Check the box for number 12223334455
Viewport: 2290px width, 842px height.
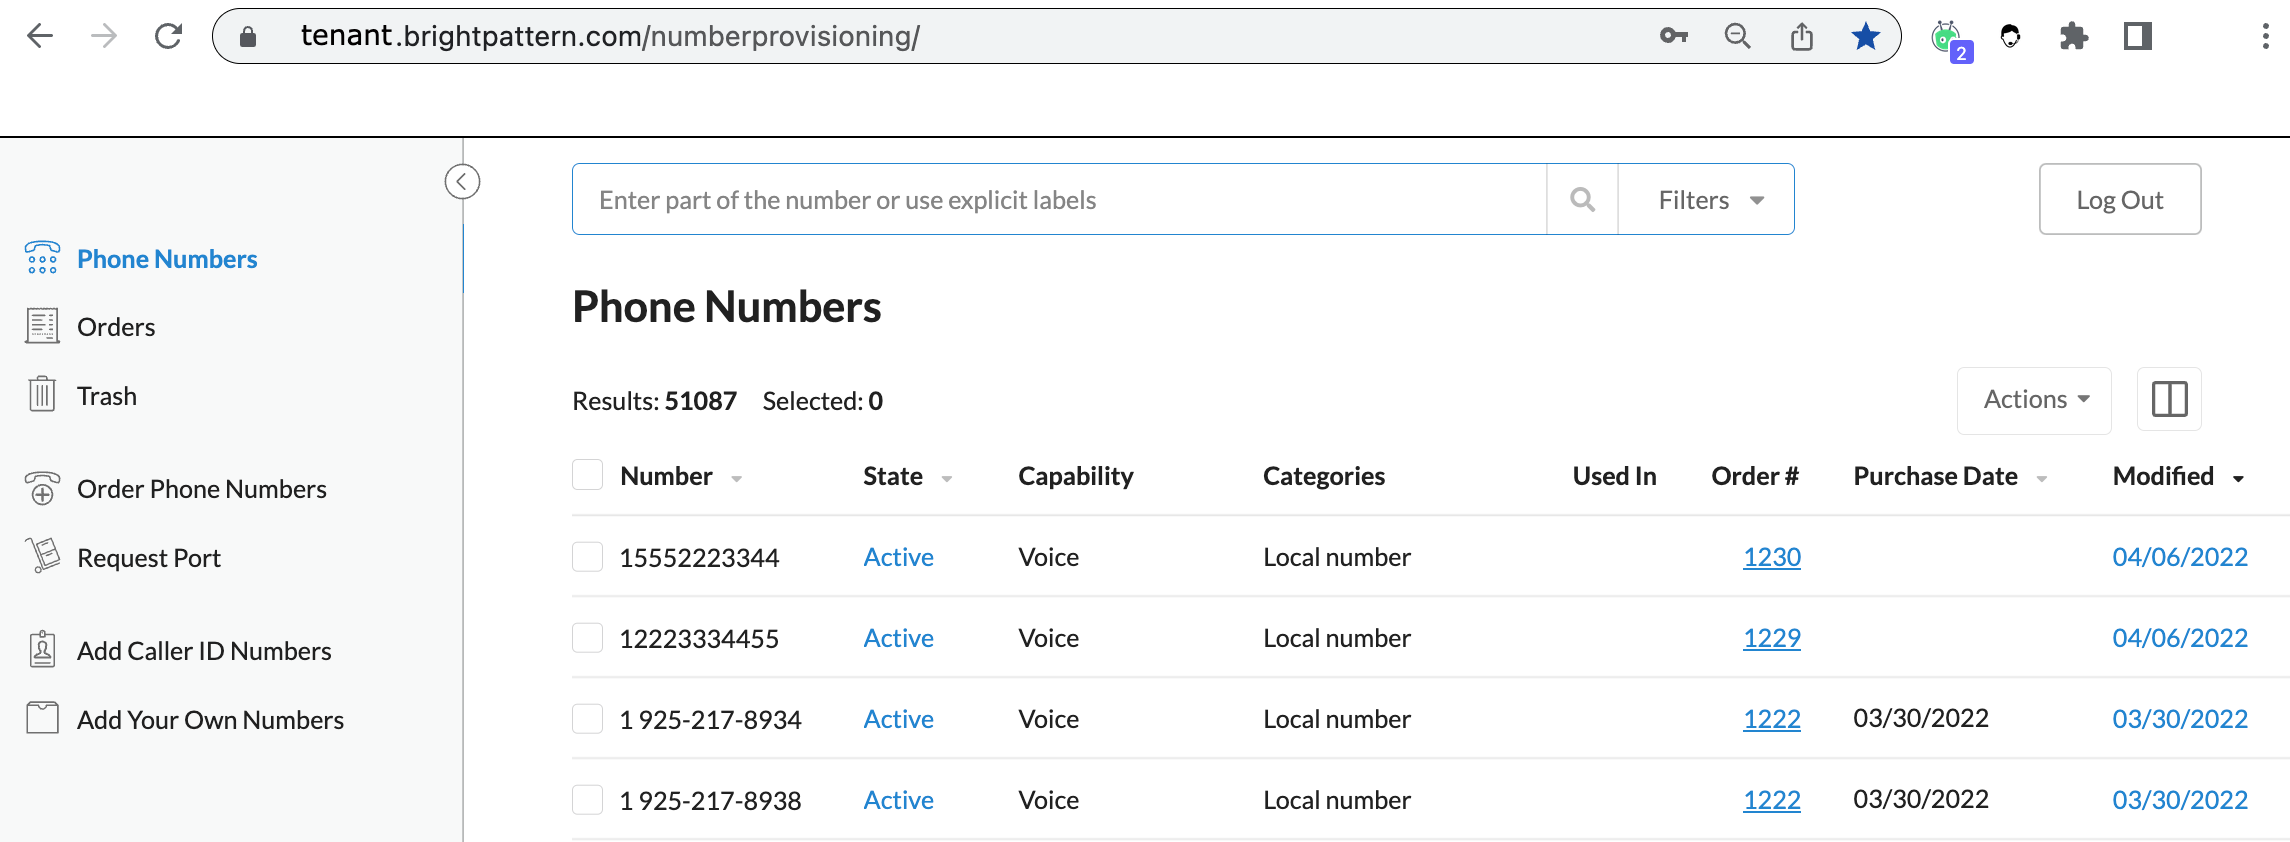click(587, 637)
